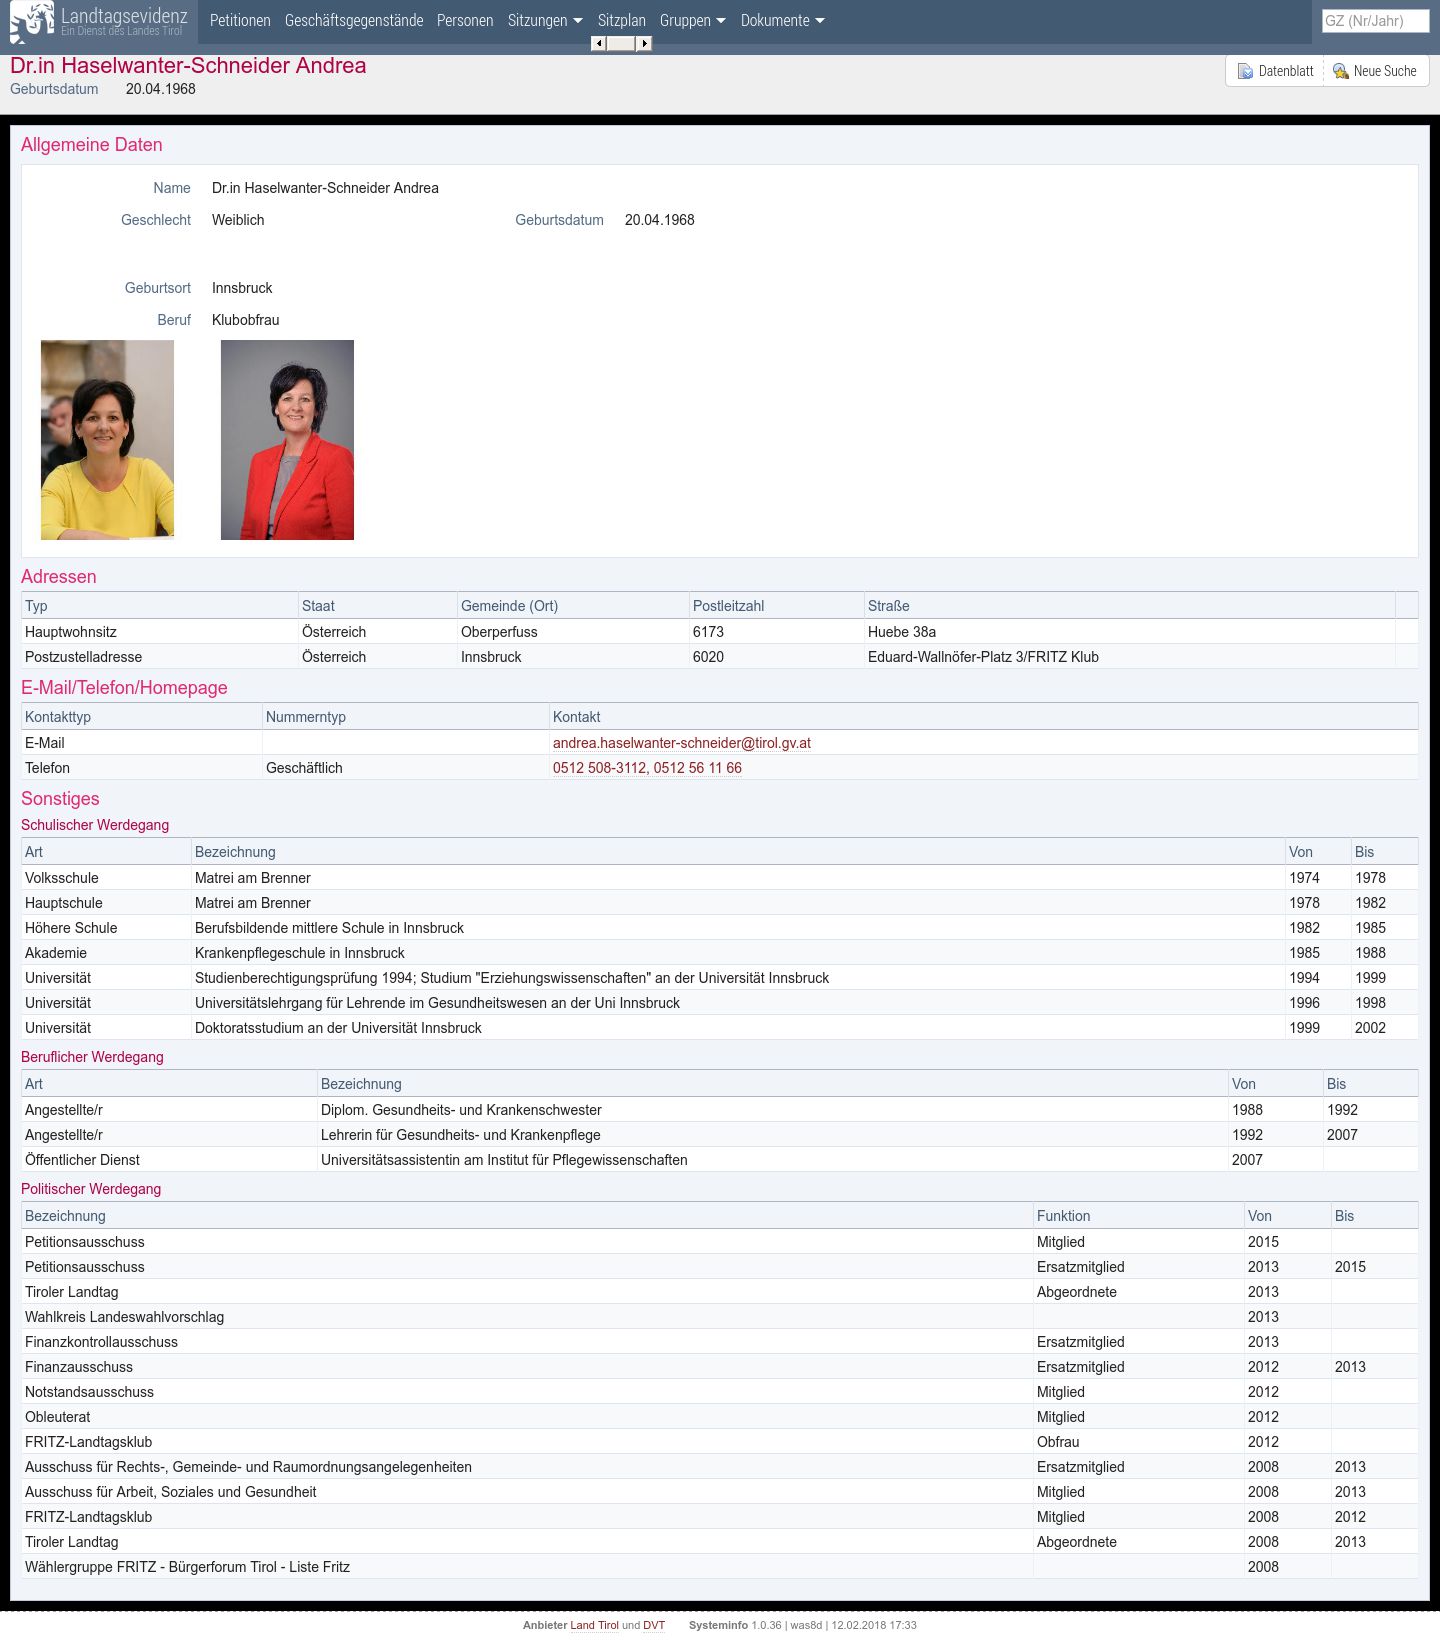Select the Hauptwohnsitz address row
Viewport: 1440px width, 1640px height.
pyautogui.click(x=720, y=632)
